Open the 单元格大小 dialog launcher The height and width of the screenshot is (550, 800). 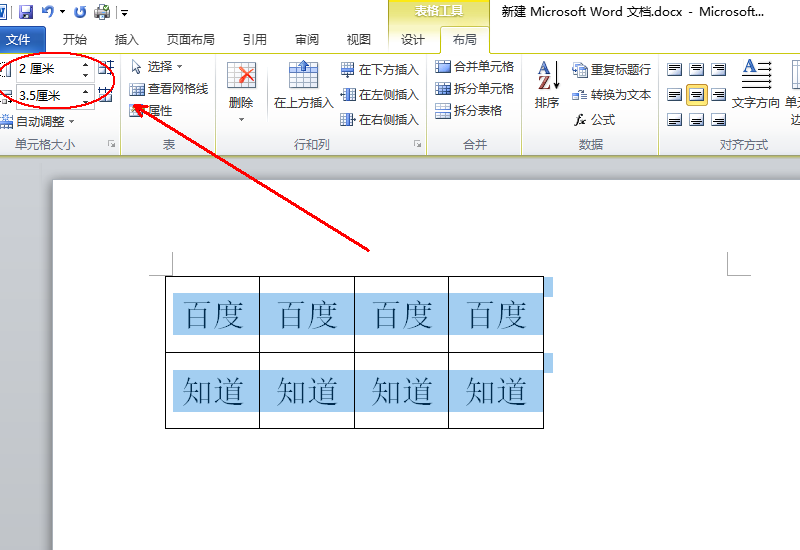tap(111, 144)
